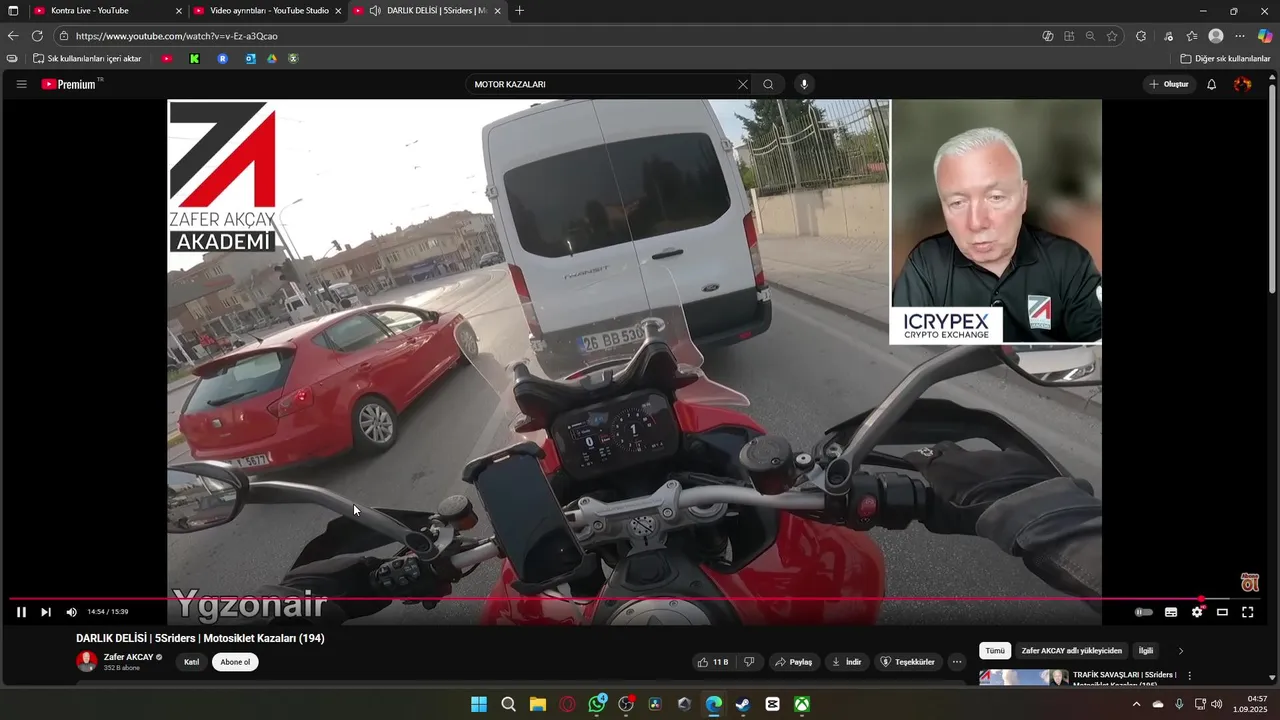Open Sık kullanılanları içeri aktar bookmark
Screen dimensions: 1280x720
[x=87, y=59]
